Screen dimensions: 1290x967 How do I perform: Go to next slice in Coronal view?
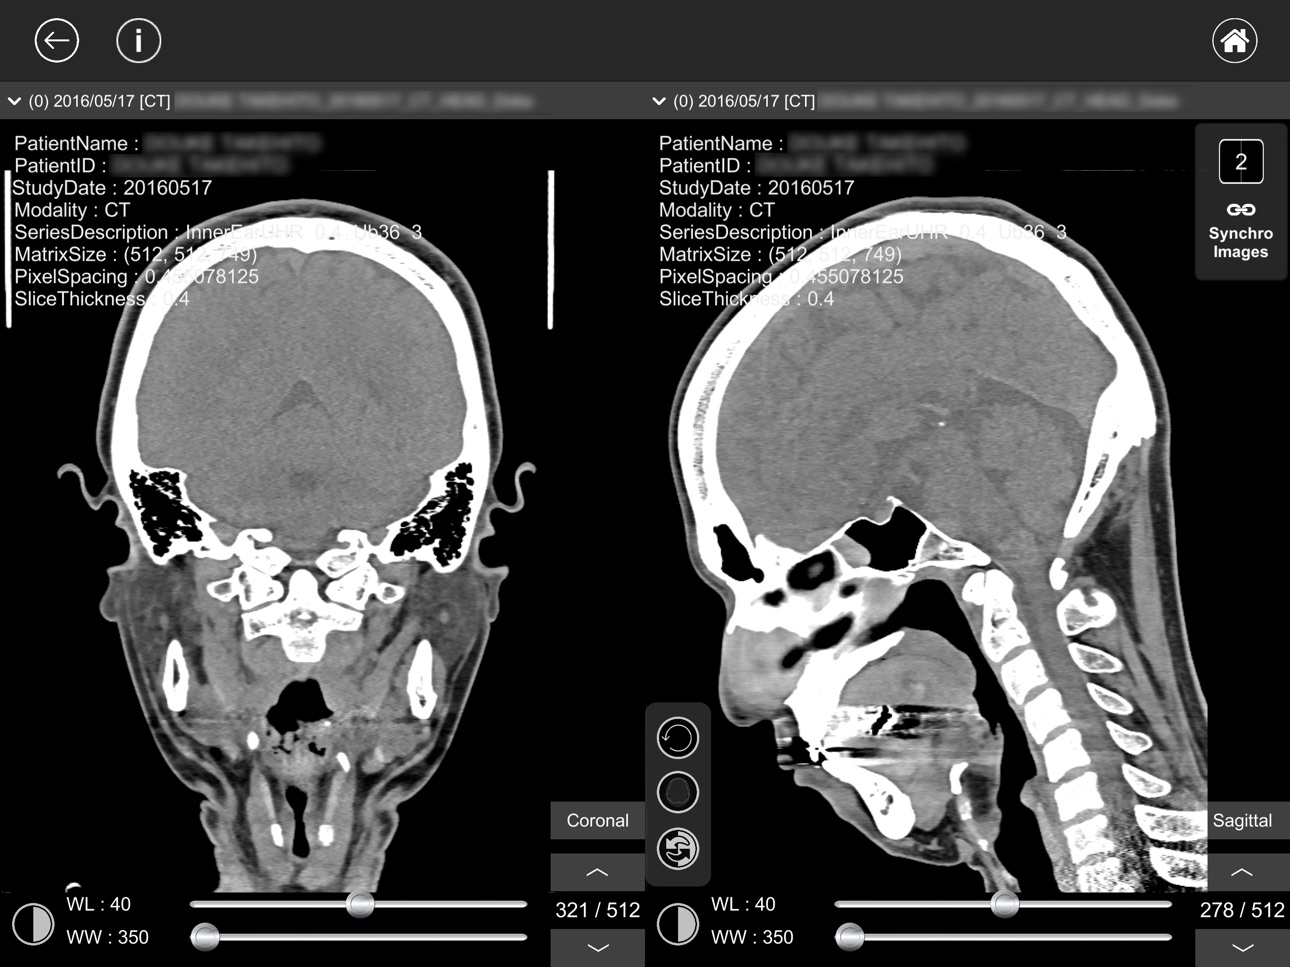pos(597,947)
